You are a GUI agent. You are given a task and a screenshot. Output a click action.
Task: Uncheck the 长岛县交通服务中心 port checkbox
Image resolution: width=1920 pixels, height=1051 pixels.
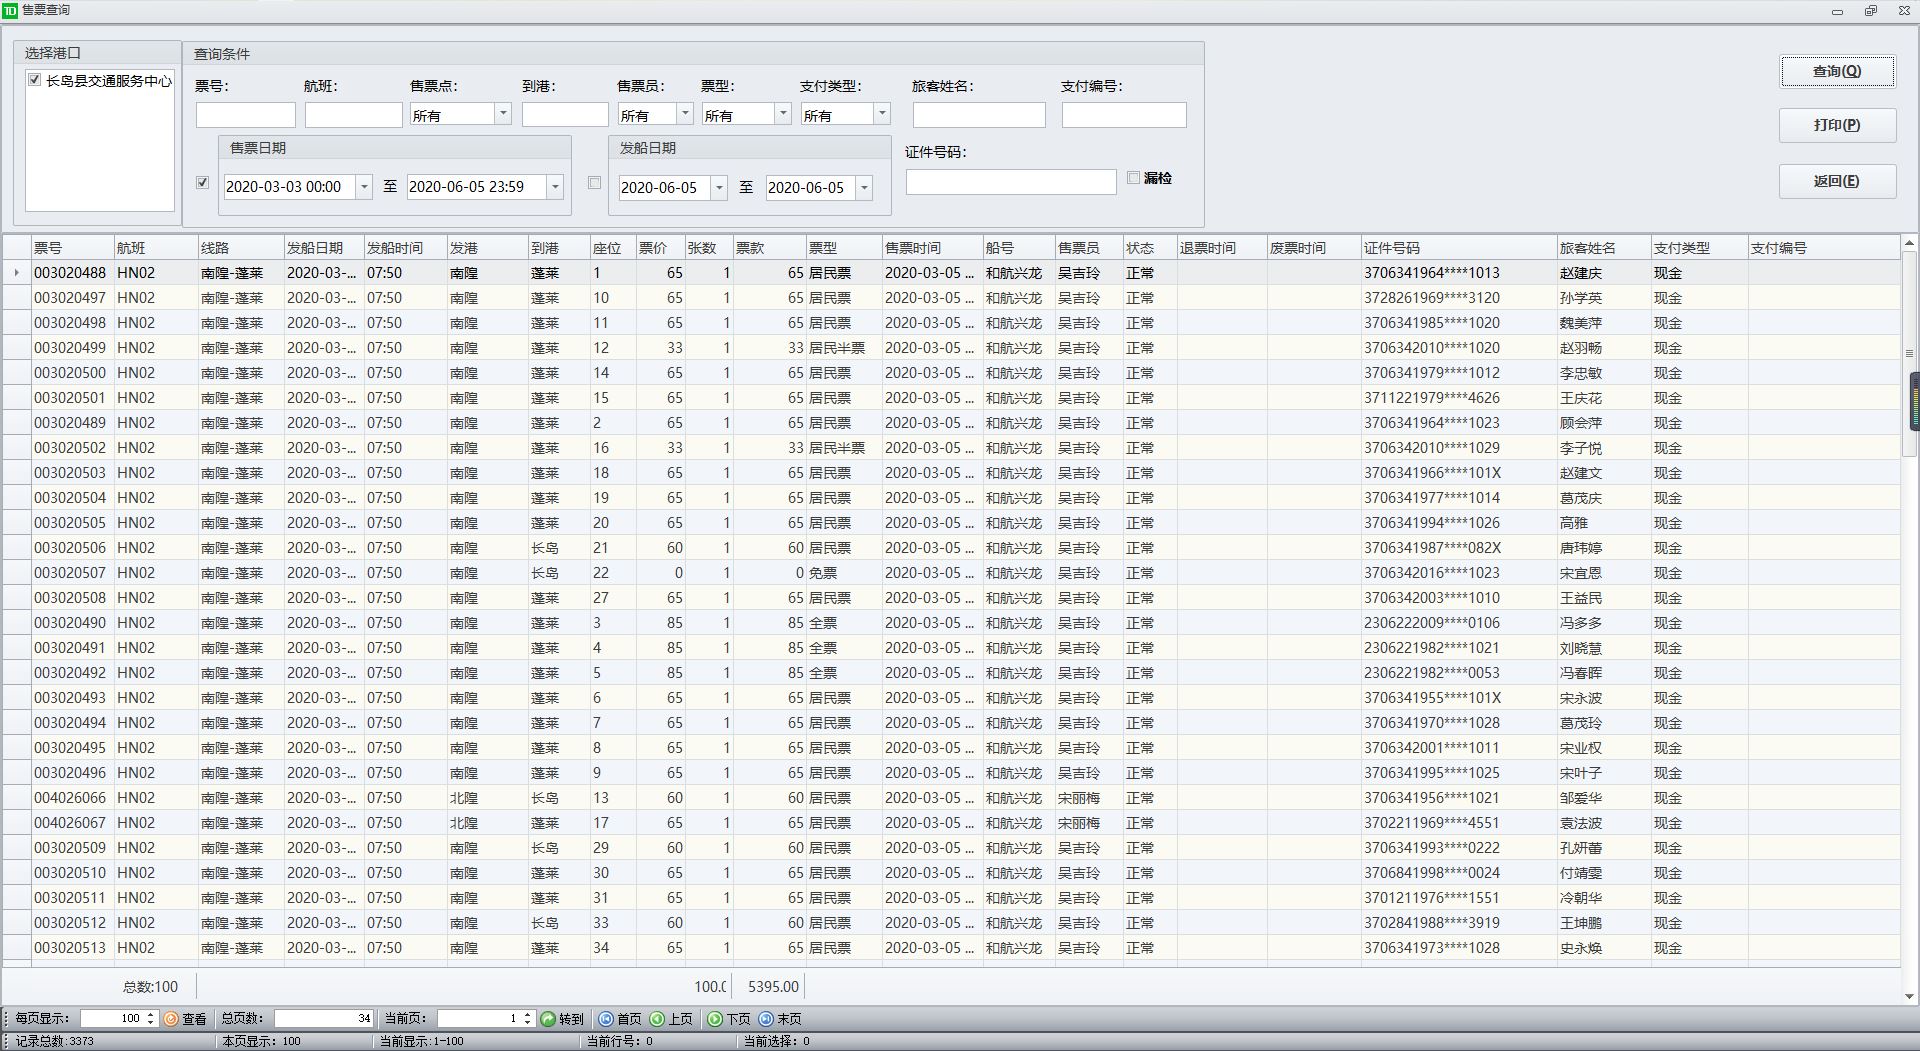35,80
